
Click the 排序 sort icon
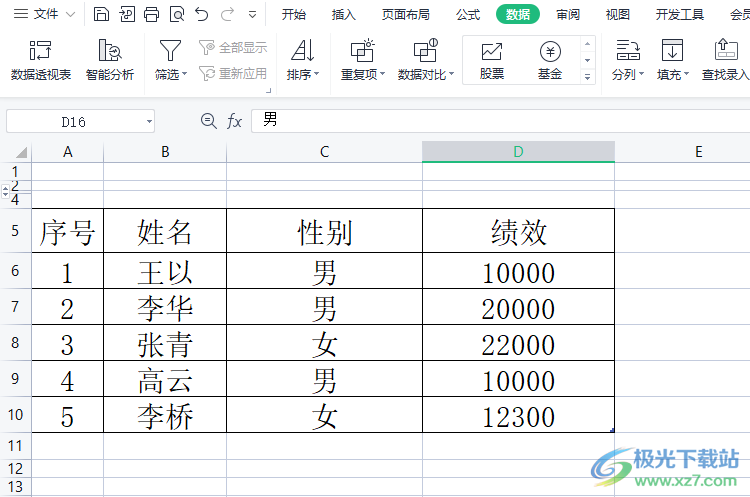[303, 51]
